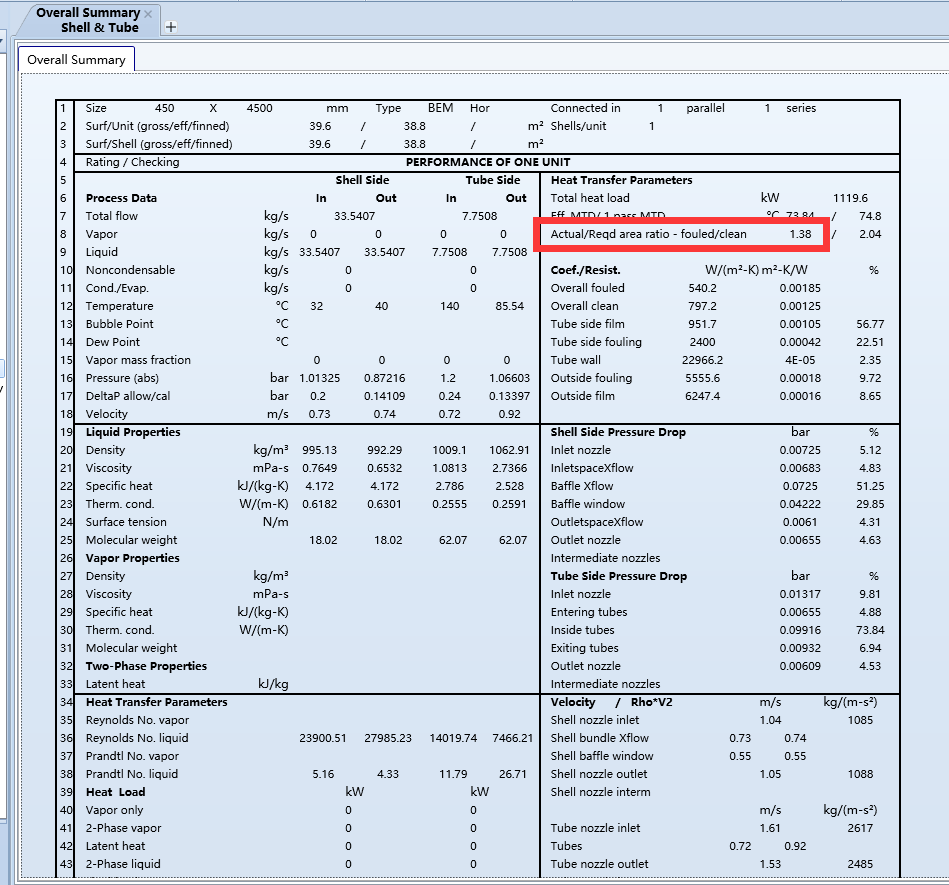Screen dimensions: 949x885
Task: Click the Tube Side Pressure Drop heading
Action: pyautogui.click(x=619, y=576)
